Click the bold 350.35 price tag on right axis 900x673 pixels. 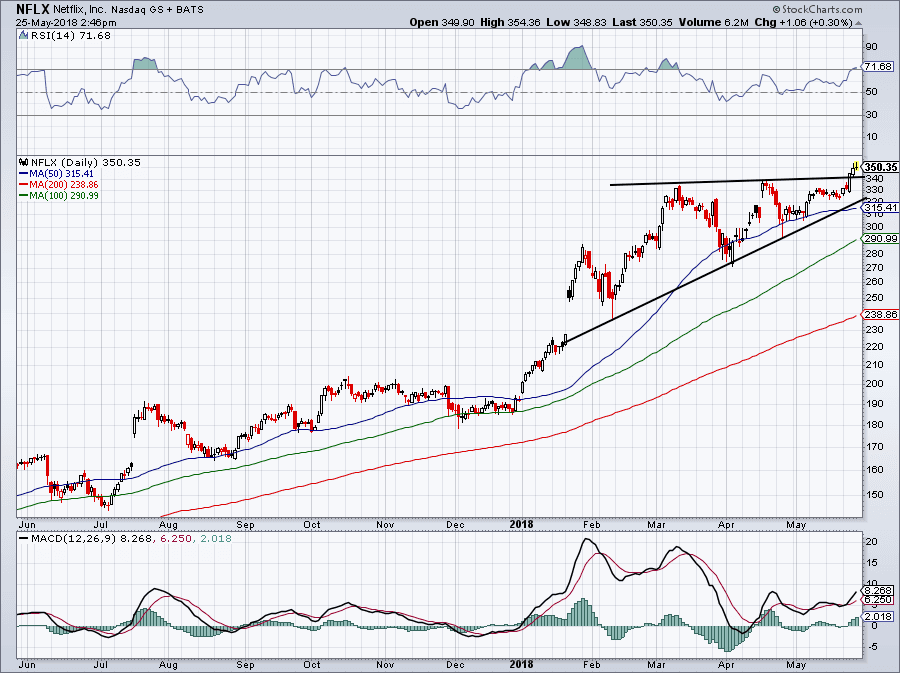(881, 167)
